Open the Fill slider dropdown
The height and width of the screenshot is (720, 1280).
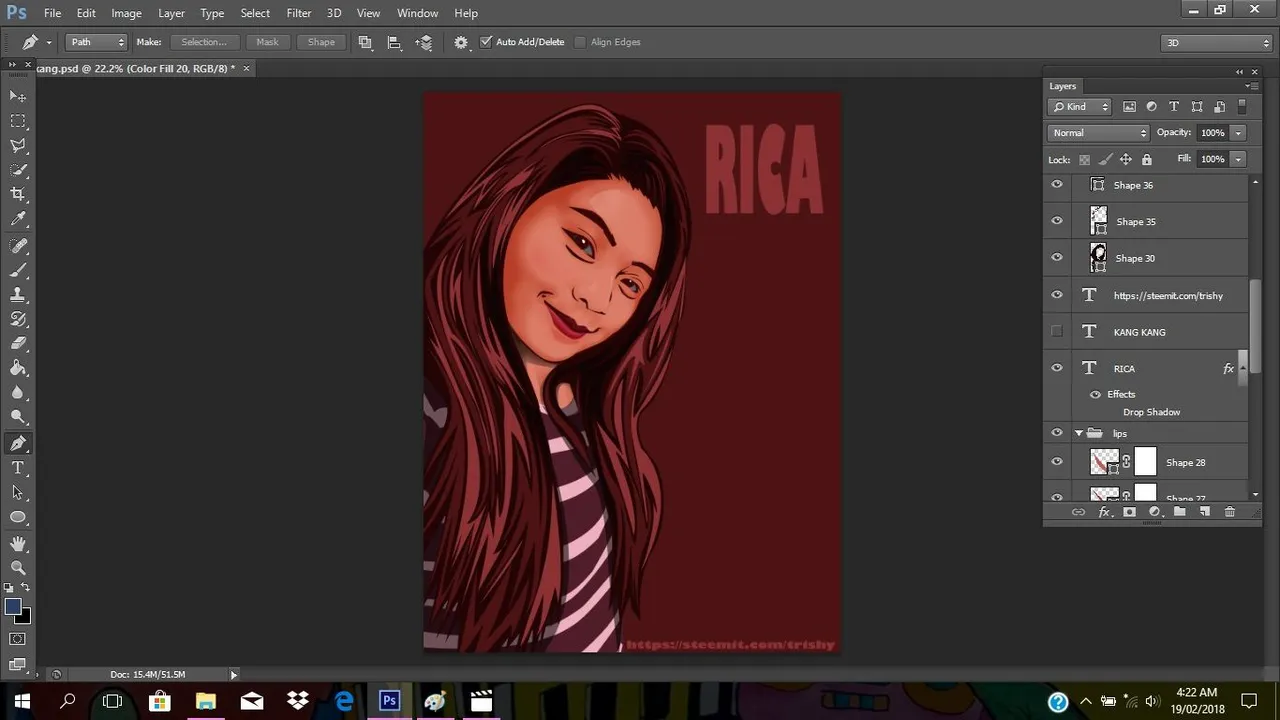click(1238, 159)
